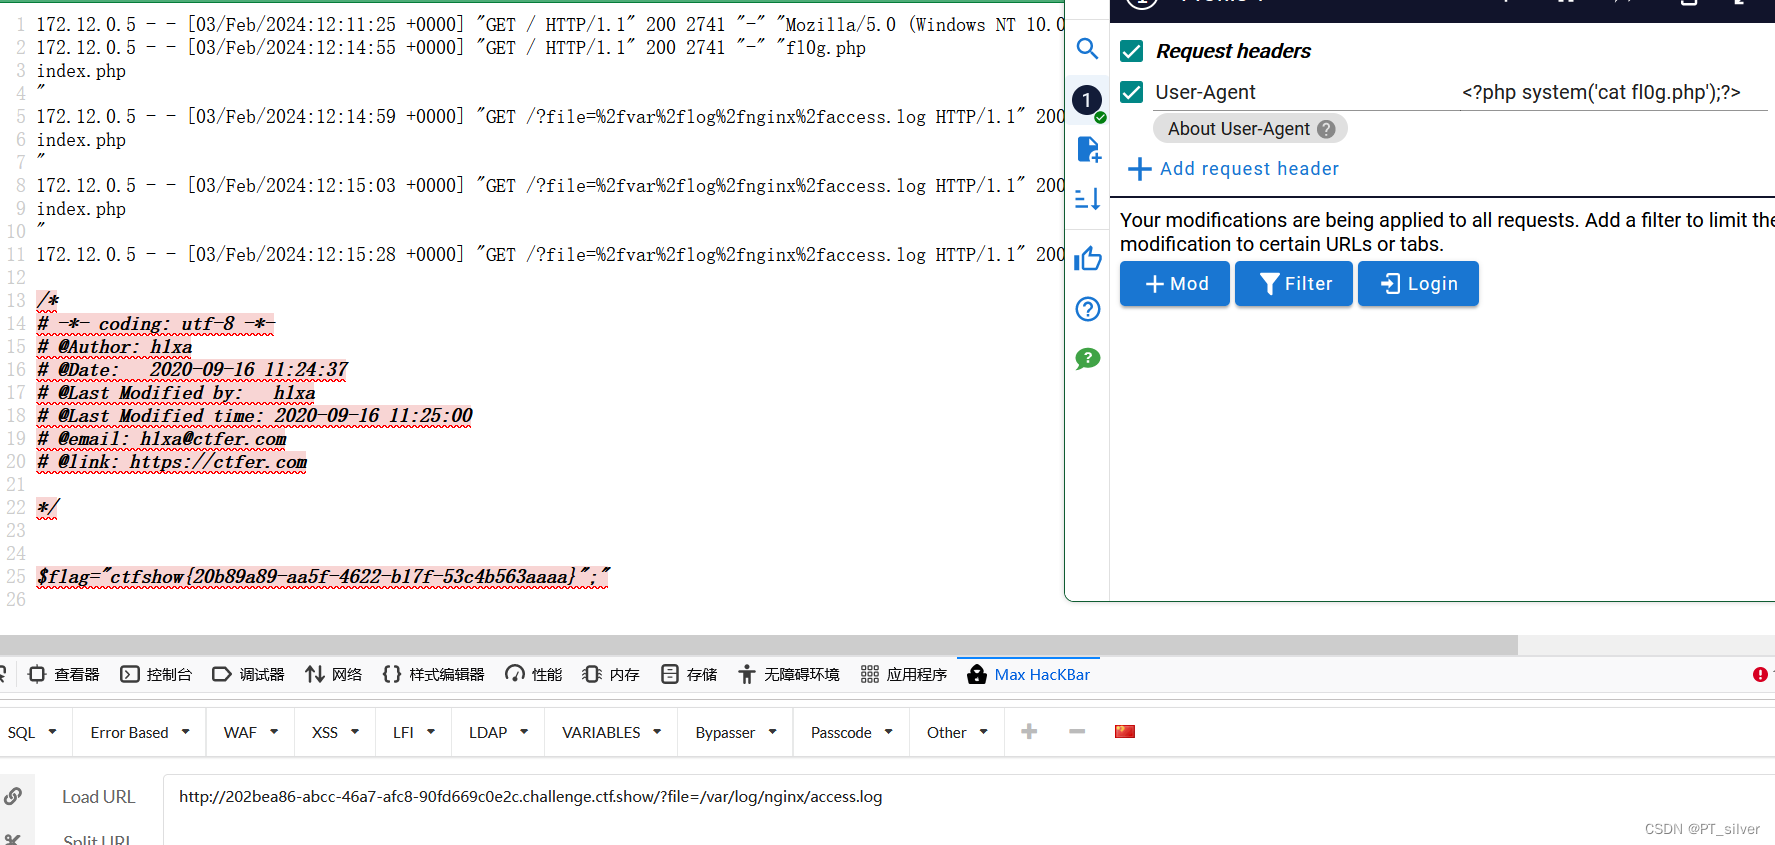Click Add request header

[1233, 169]
